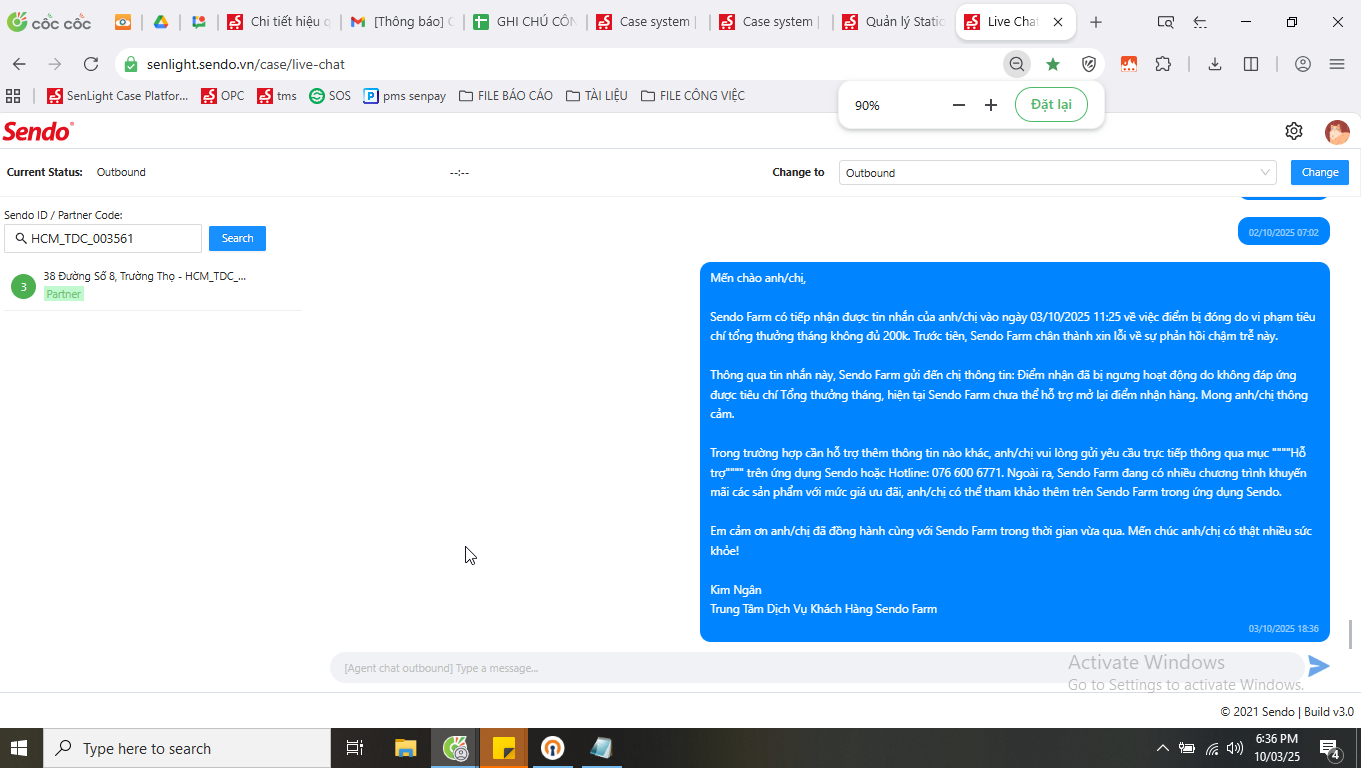
Task: Open a new browser tab
Action: coord(1096,22)
